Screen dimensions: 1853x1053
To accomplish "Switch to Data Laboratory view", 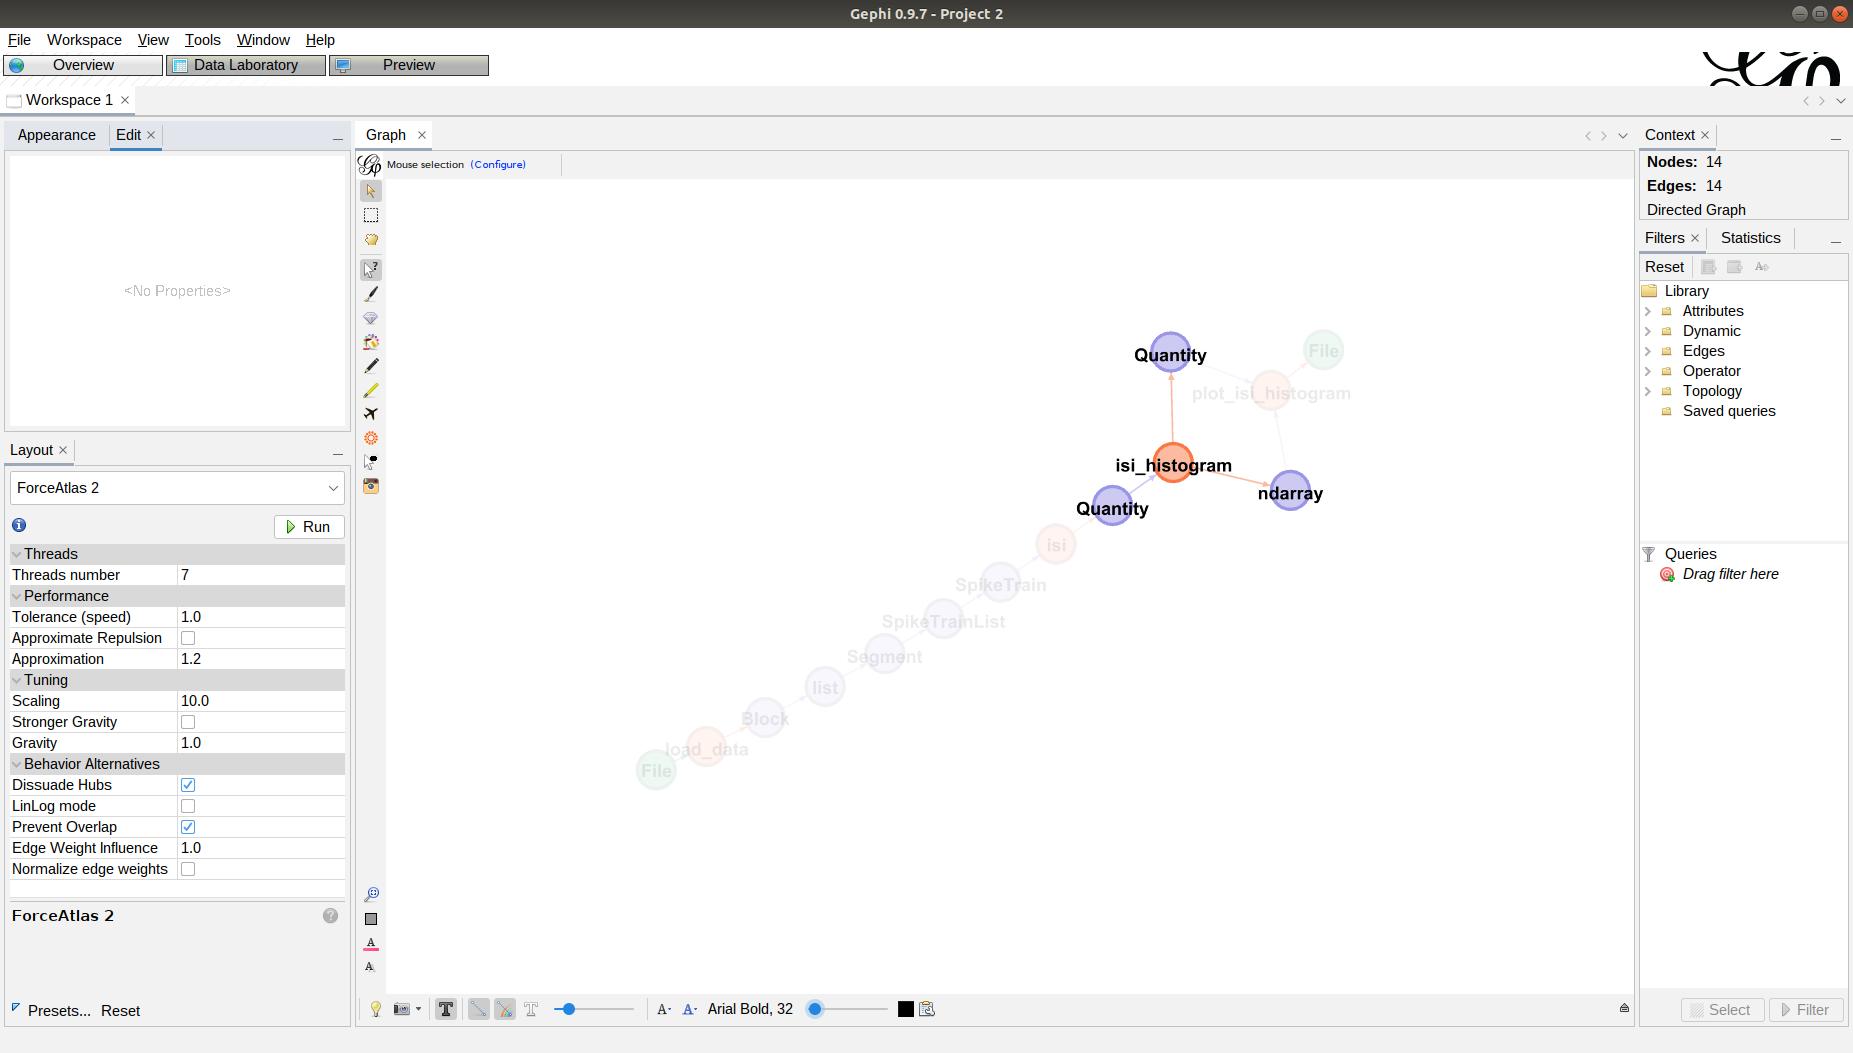I will point(246,65).
